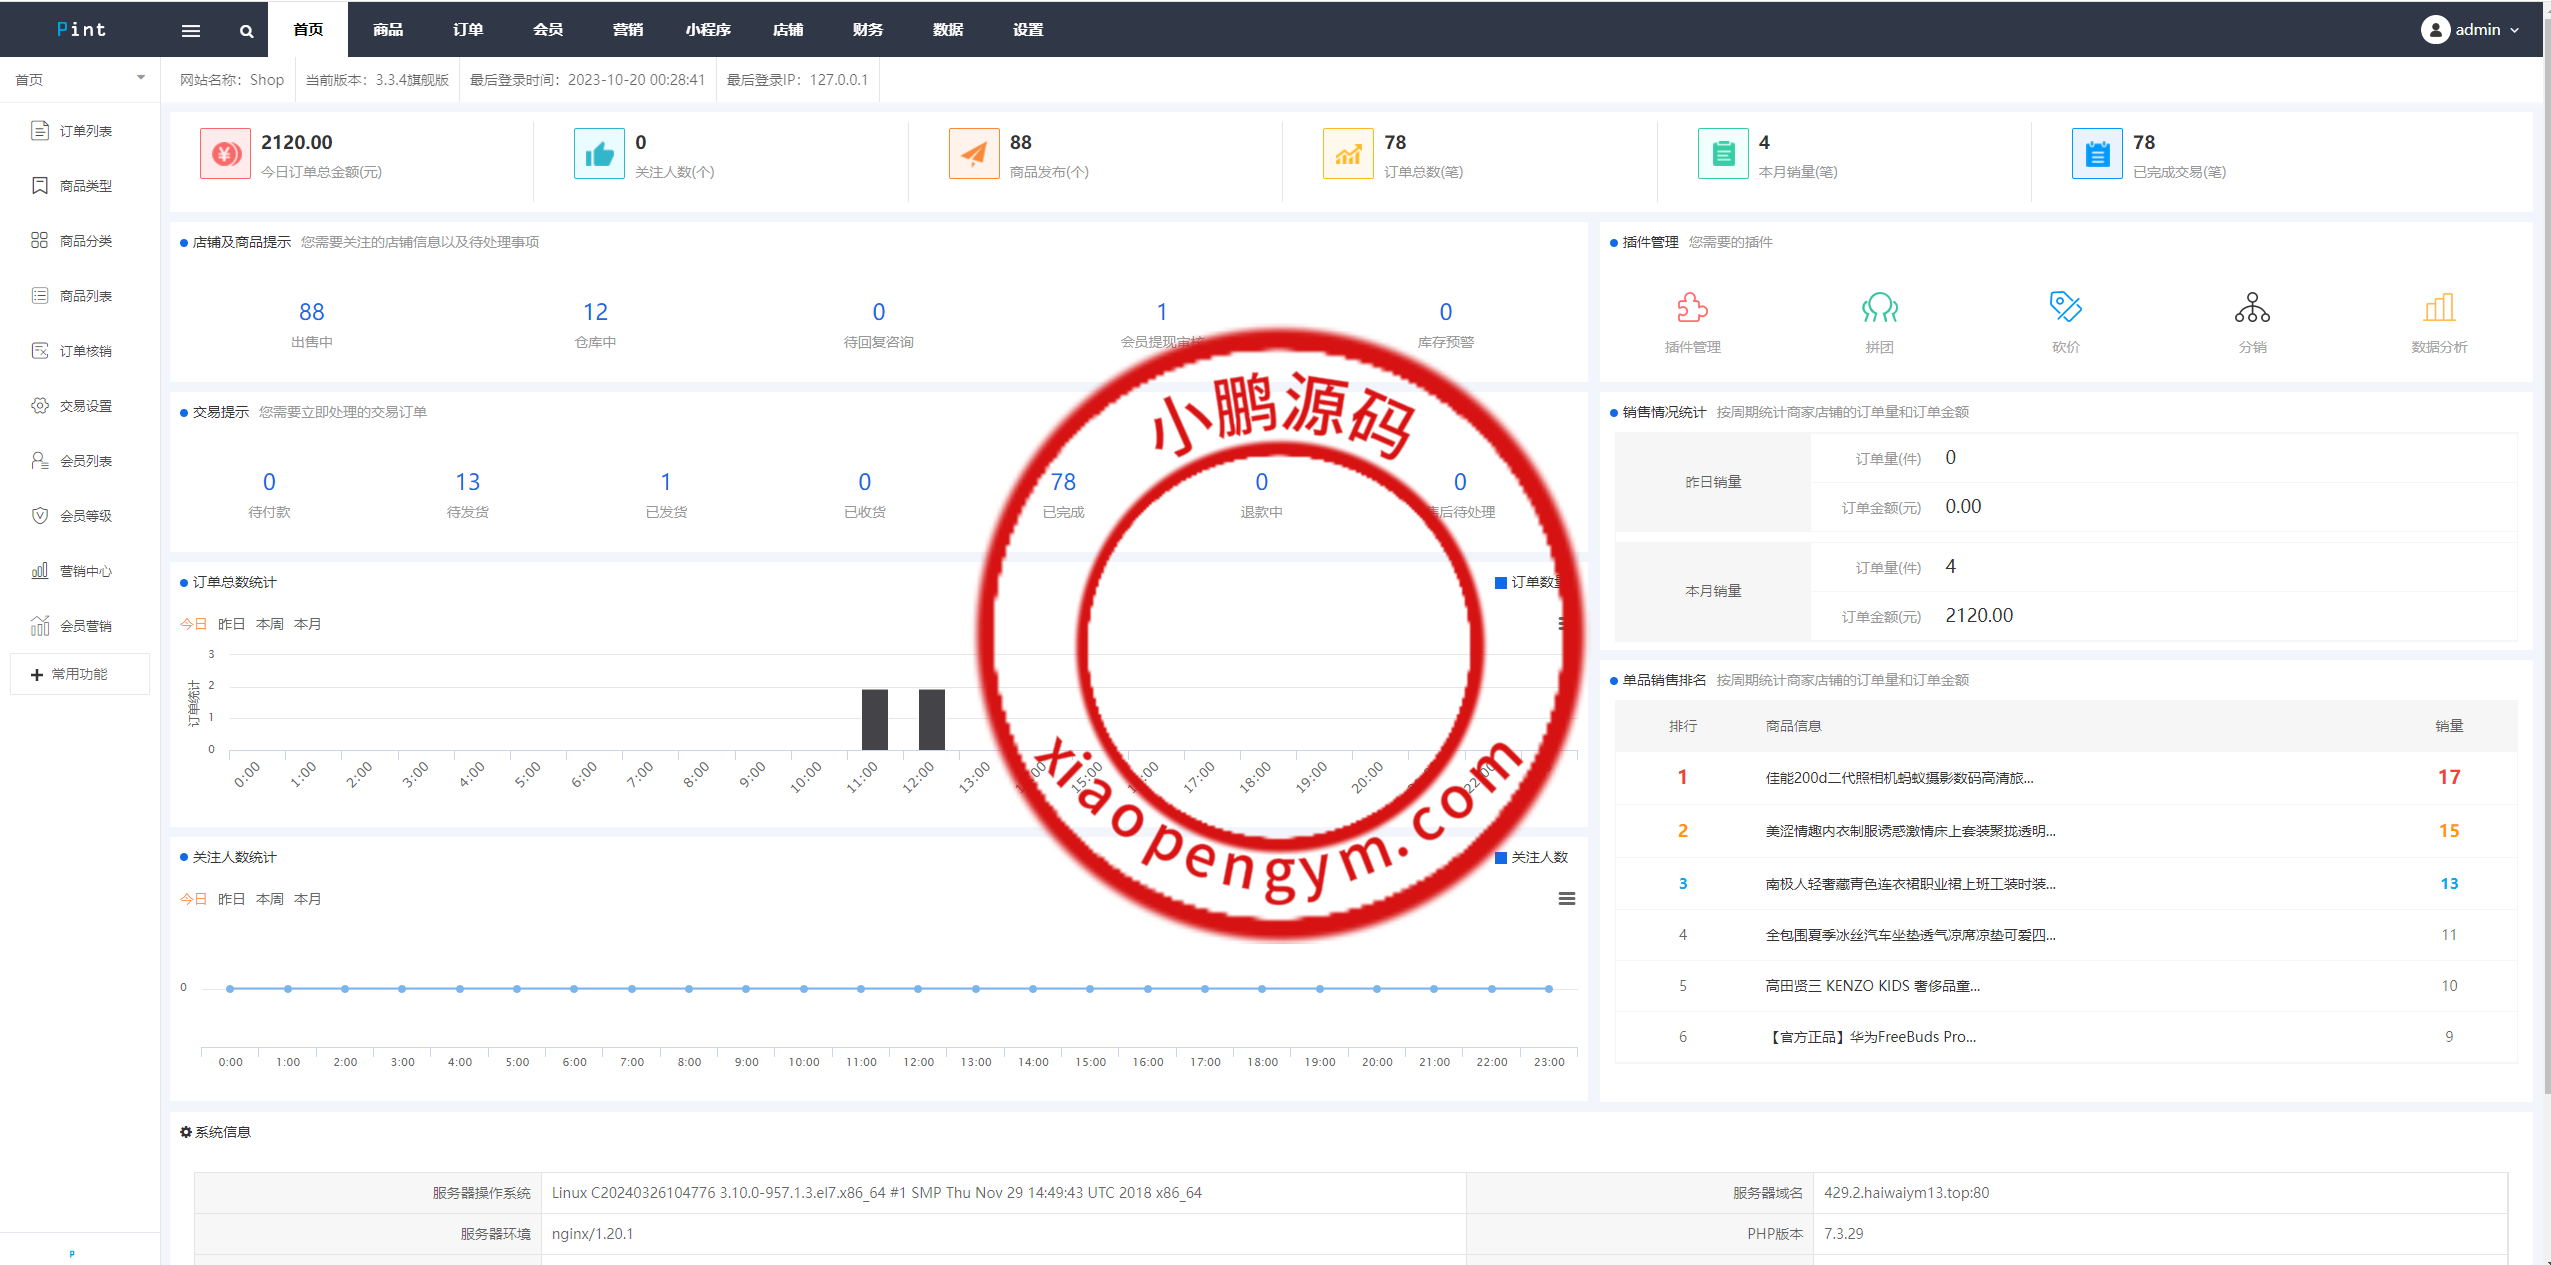
Task: Expand the 首页 sidebar dropdown arrow
Action: (x=141, y=78)
